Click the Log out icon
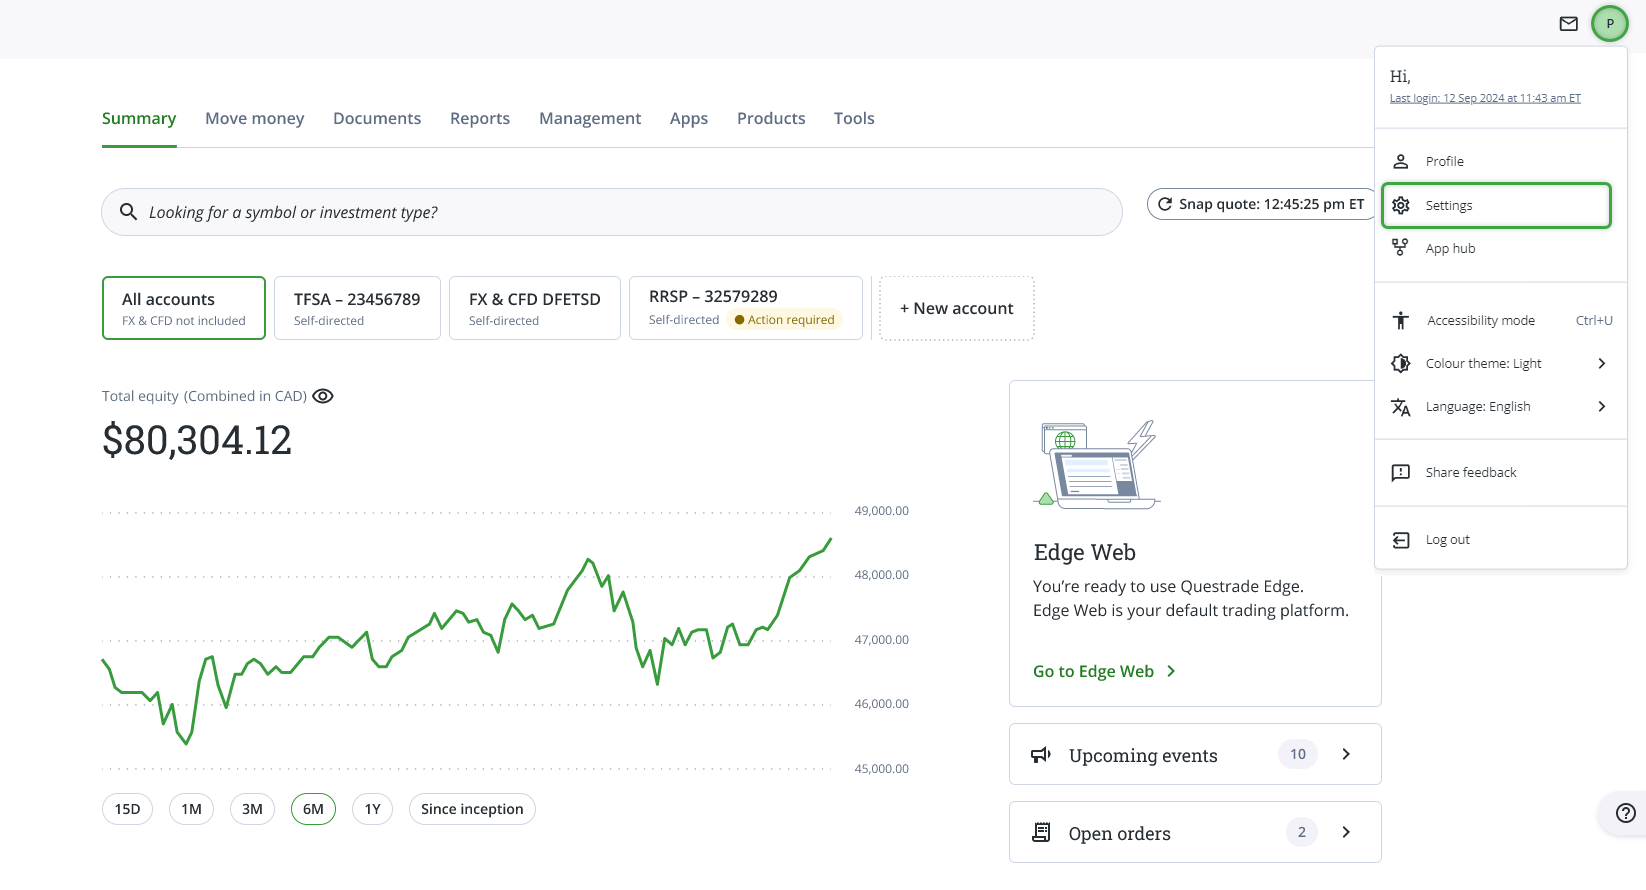The height and width of the screenshot is (890, 1646). pyautogui.click(x=1401, y=540)
